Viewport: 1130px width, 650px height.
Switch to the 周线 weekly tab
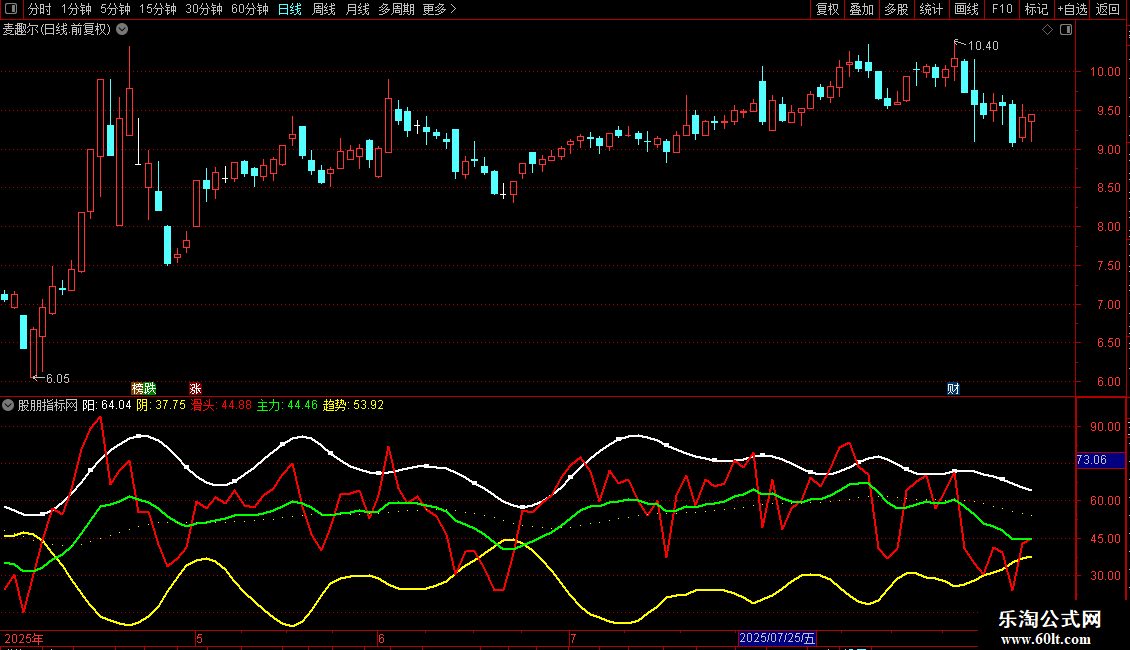[x=324, y=9]
